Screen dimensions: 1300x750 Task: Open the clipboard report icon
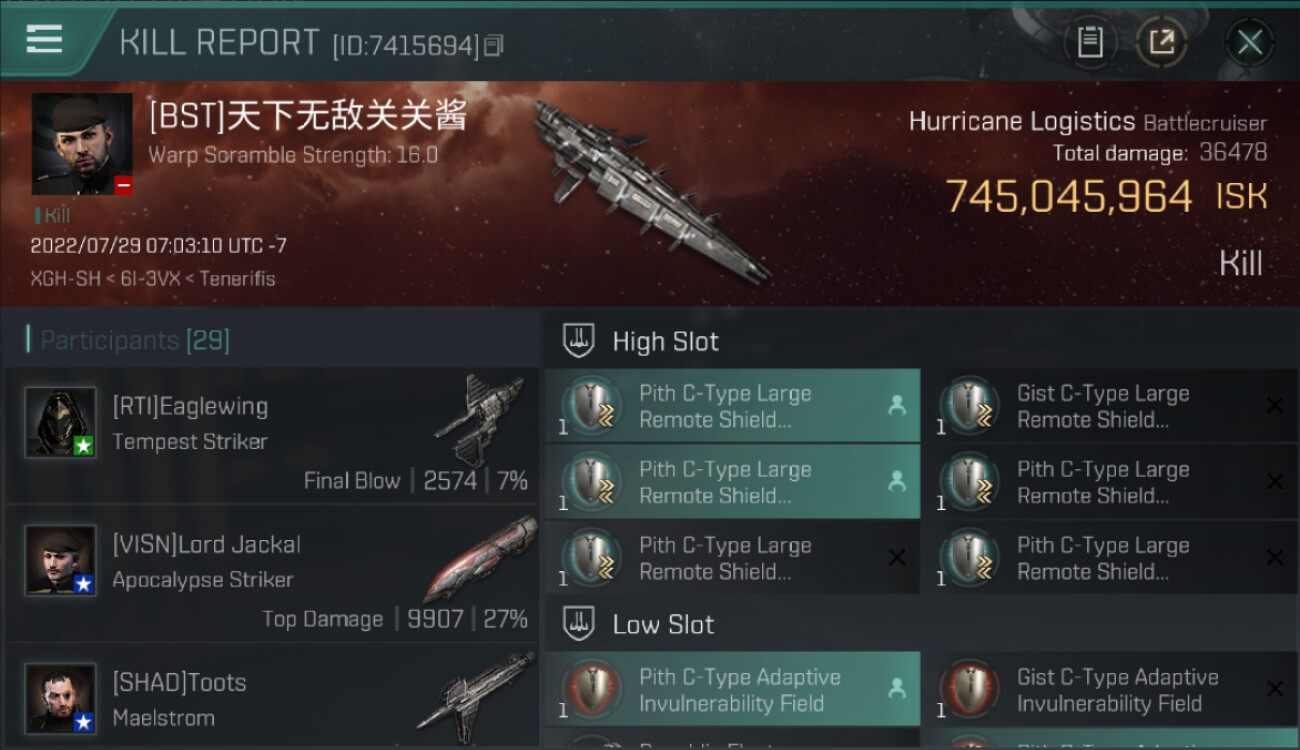(x=1090, y=42)
